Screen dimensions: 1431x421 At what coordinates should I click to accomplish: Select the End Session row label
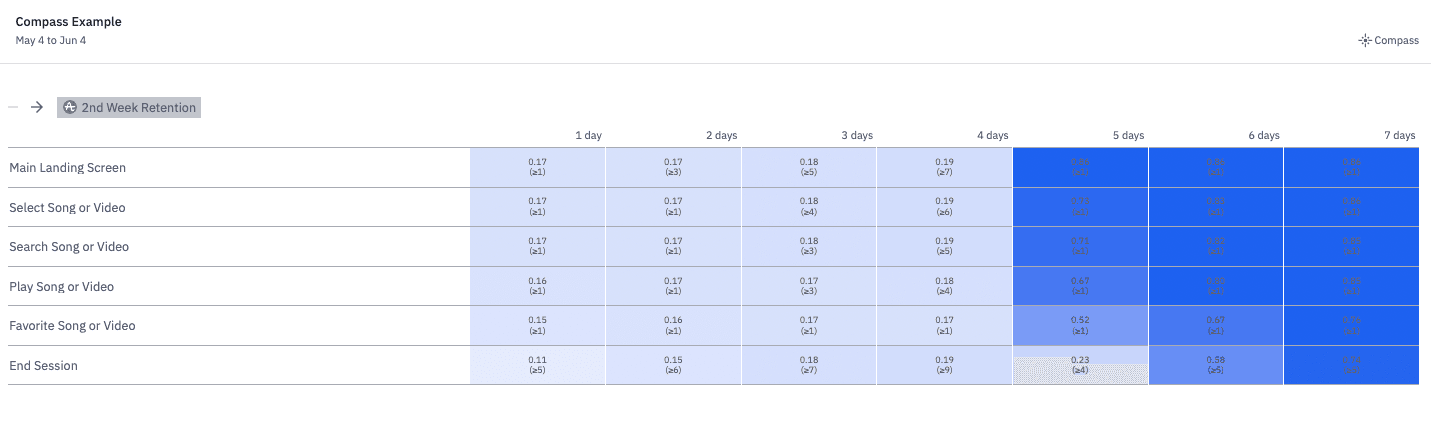[x=43, y=366]
